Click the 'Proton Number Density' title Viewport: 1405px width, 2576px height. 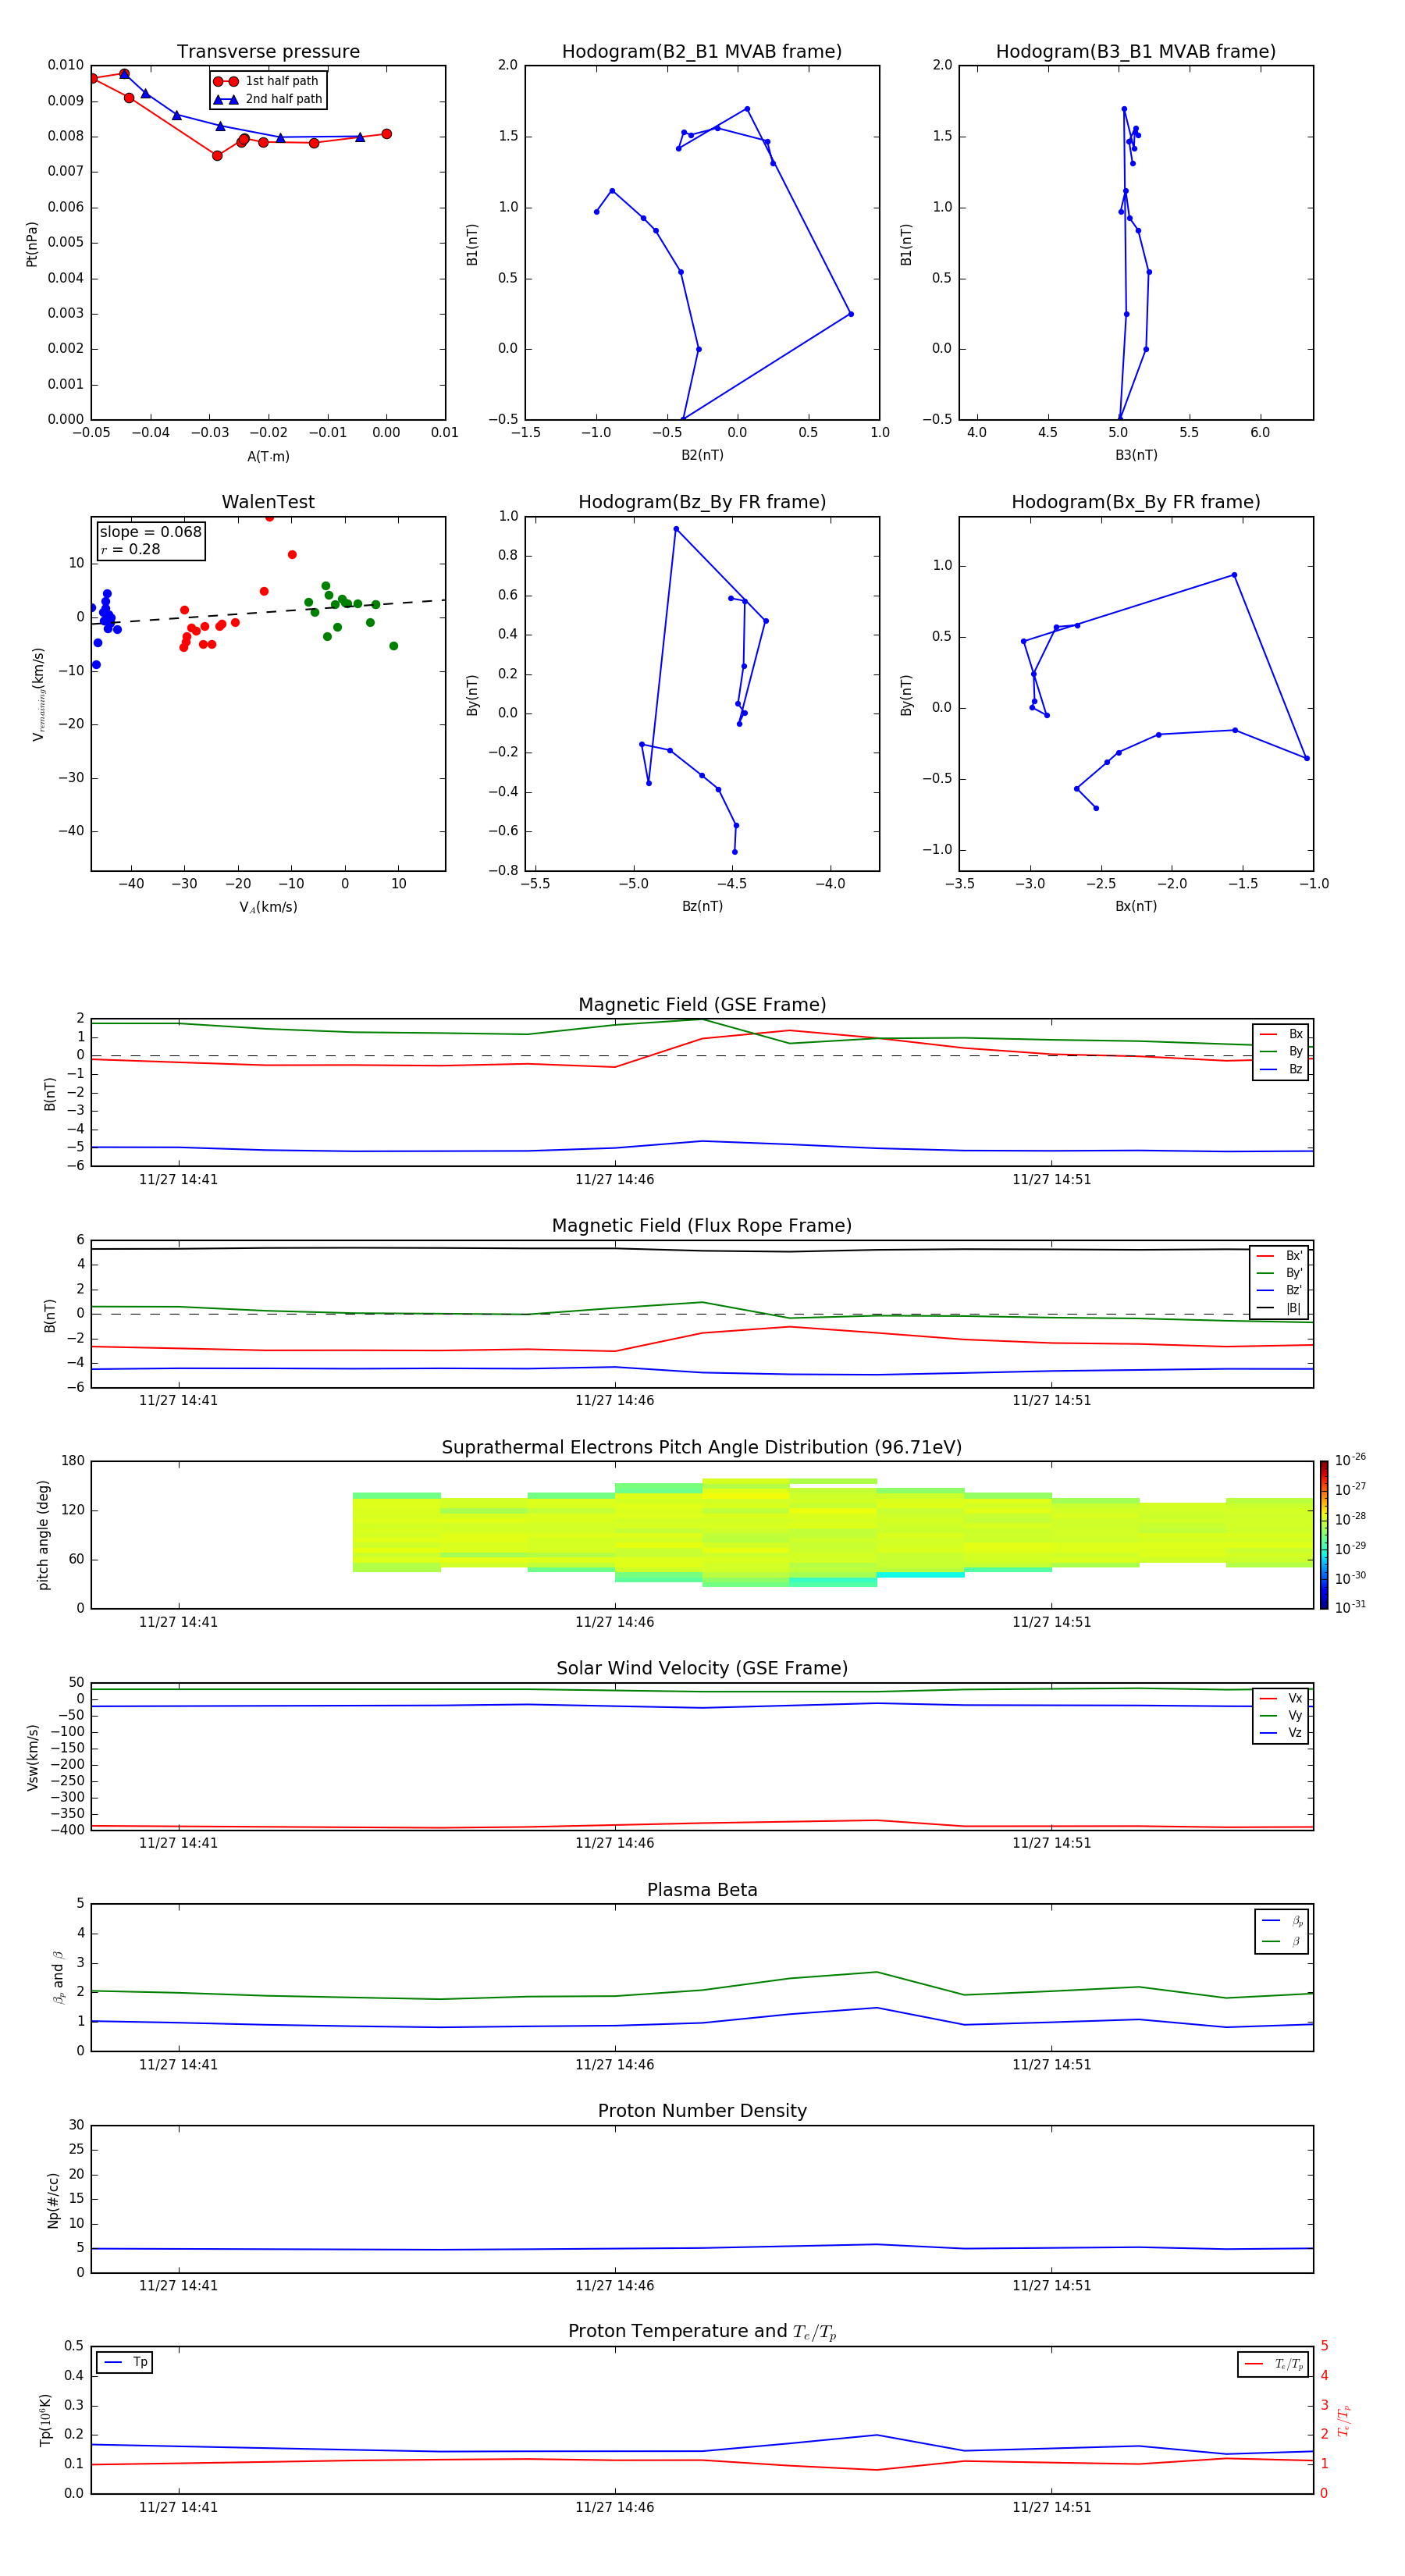tap(702, 2111)
